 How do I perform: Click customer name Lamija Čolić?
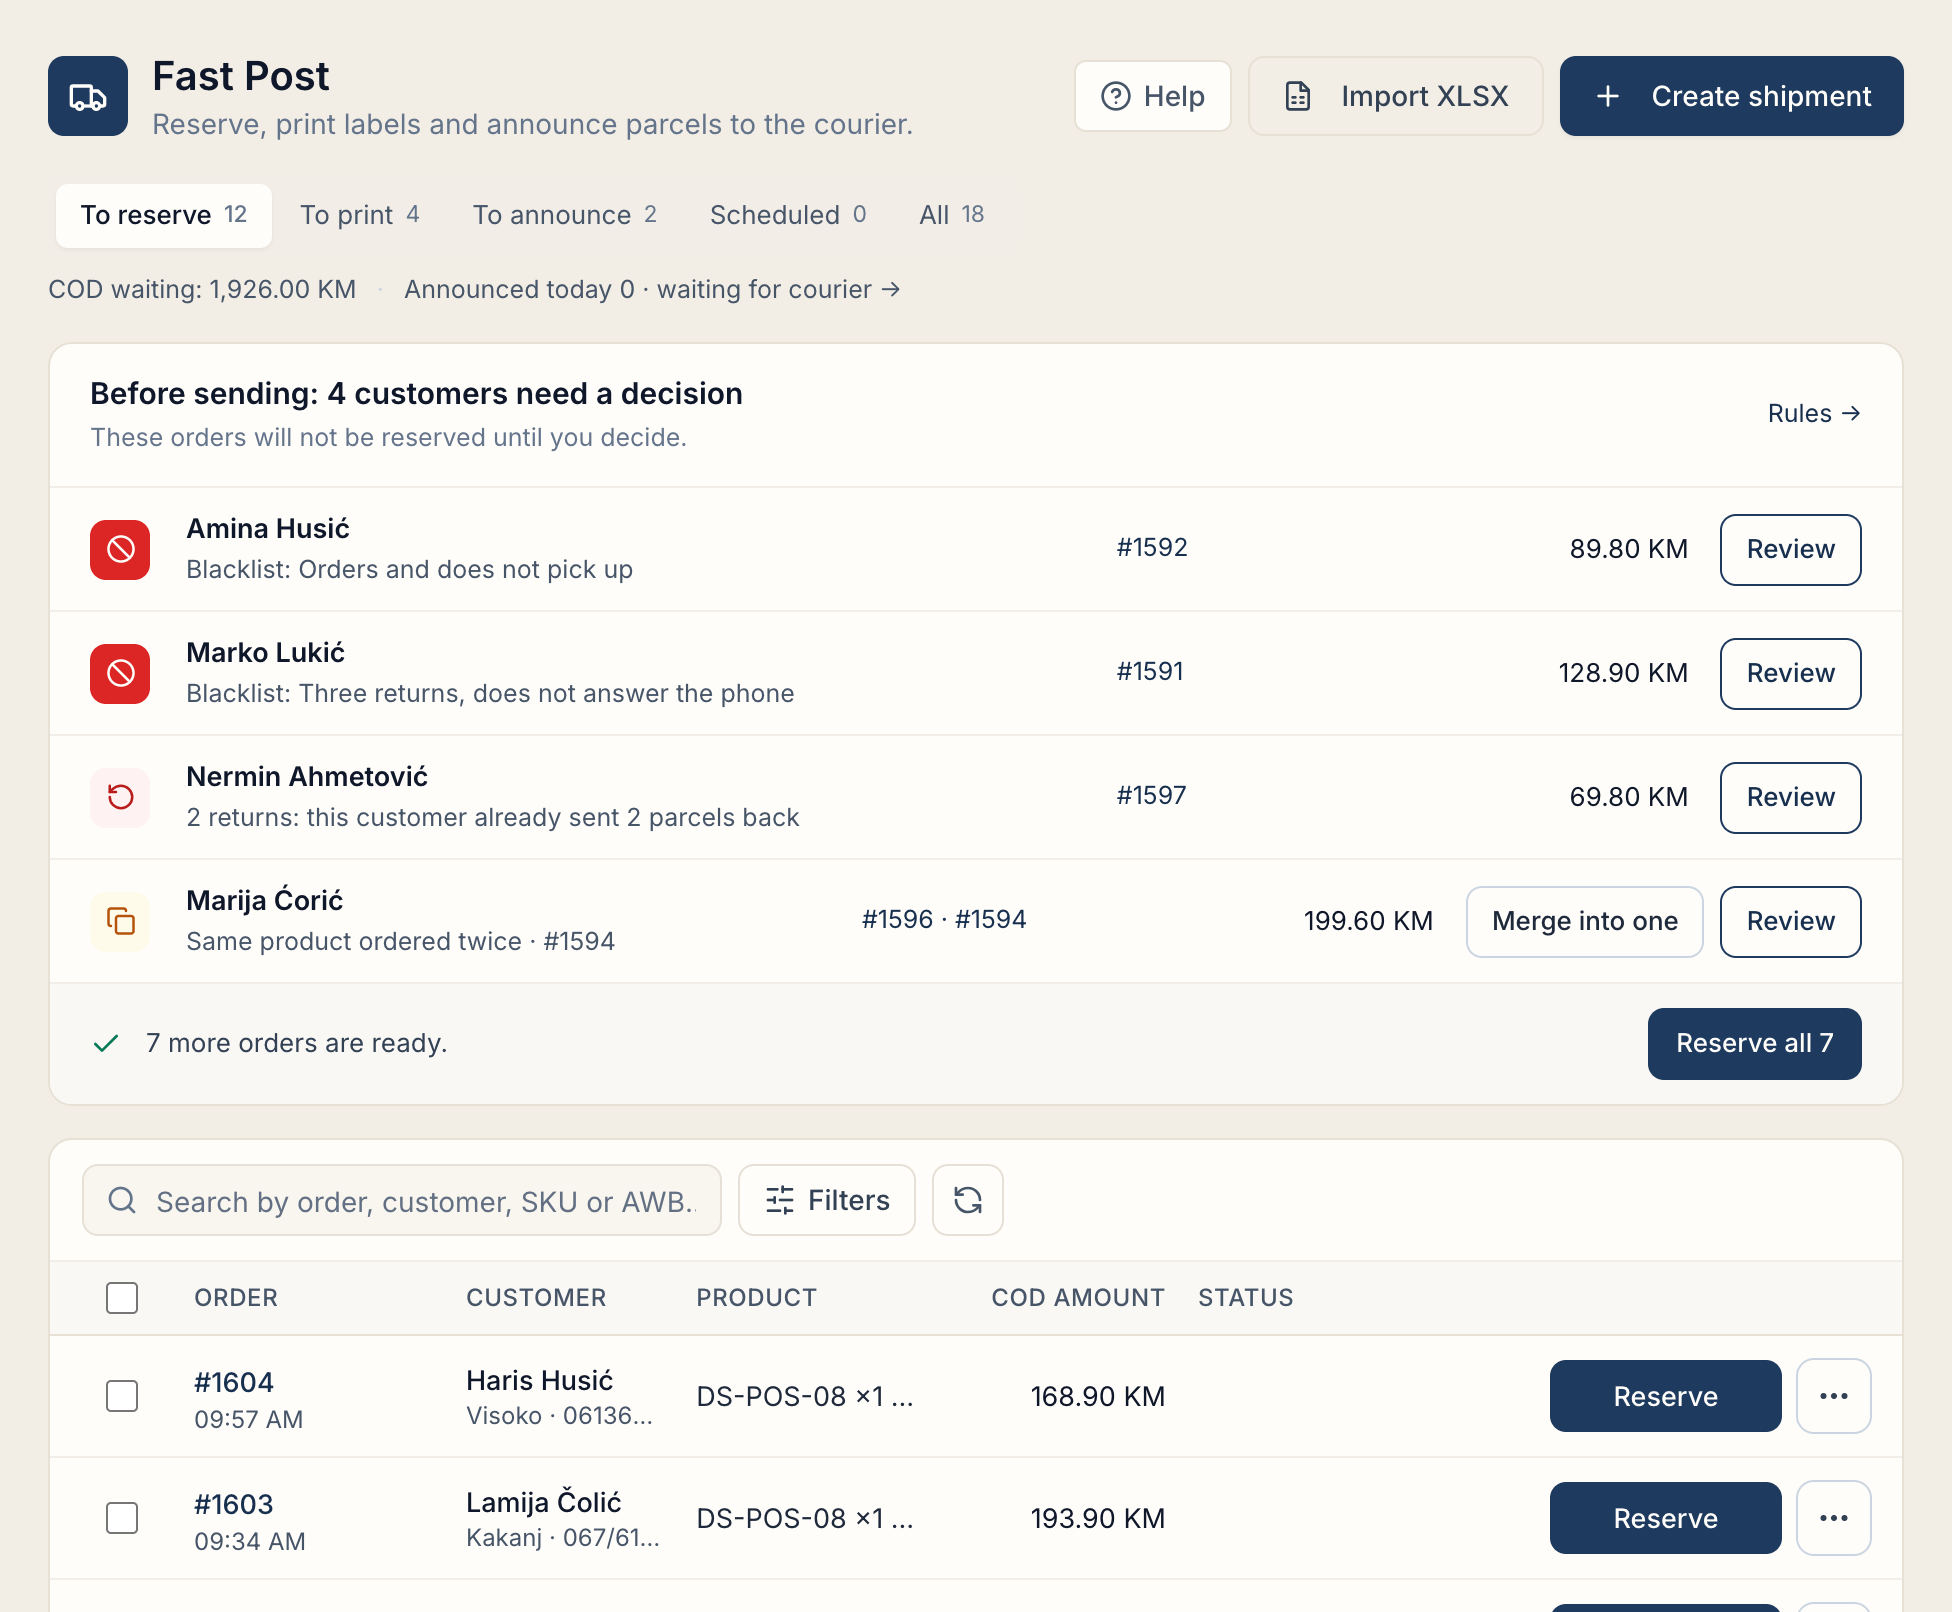click(x=544, y=1502)
